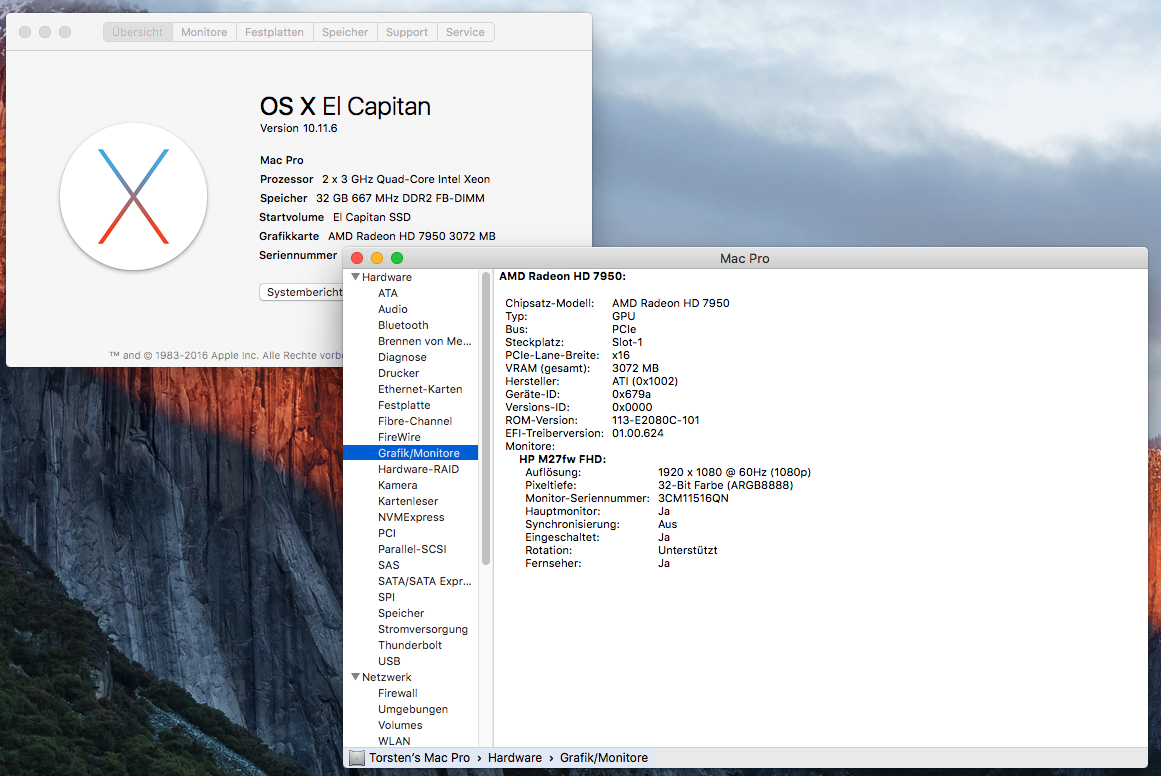Close the Mac Pro system report window

[357, 258]
